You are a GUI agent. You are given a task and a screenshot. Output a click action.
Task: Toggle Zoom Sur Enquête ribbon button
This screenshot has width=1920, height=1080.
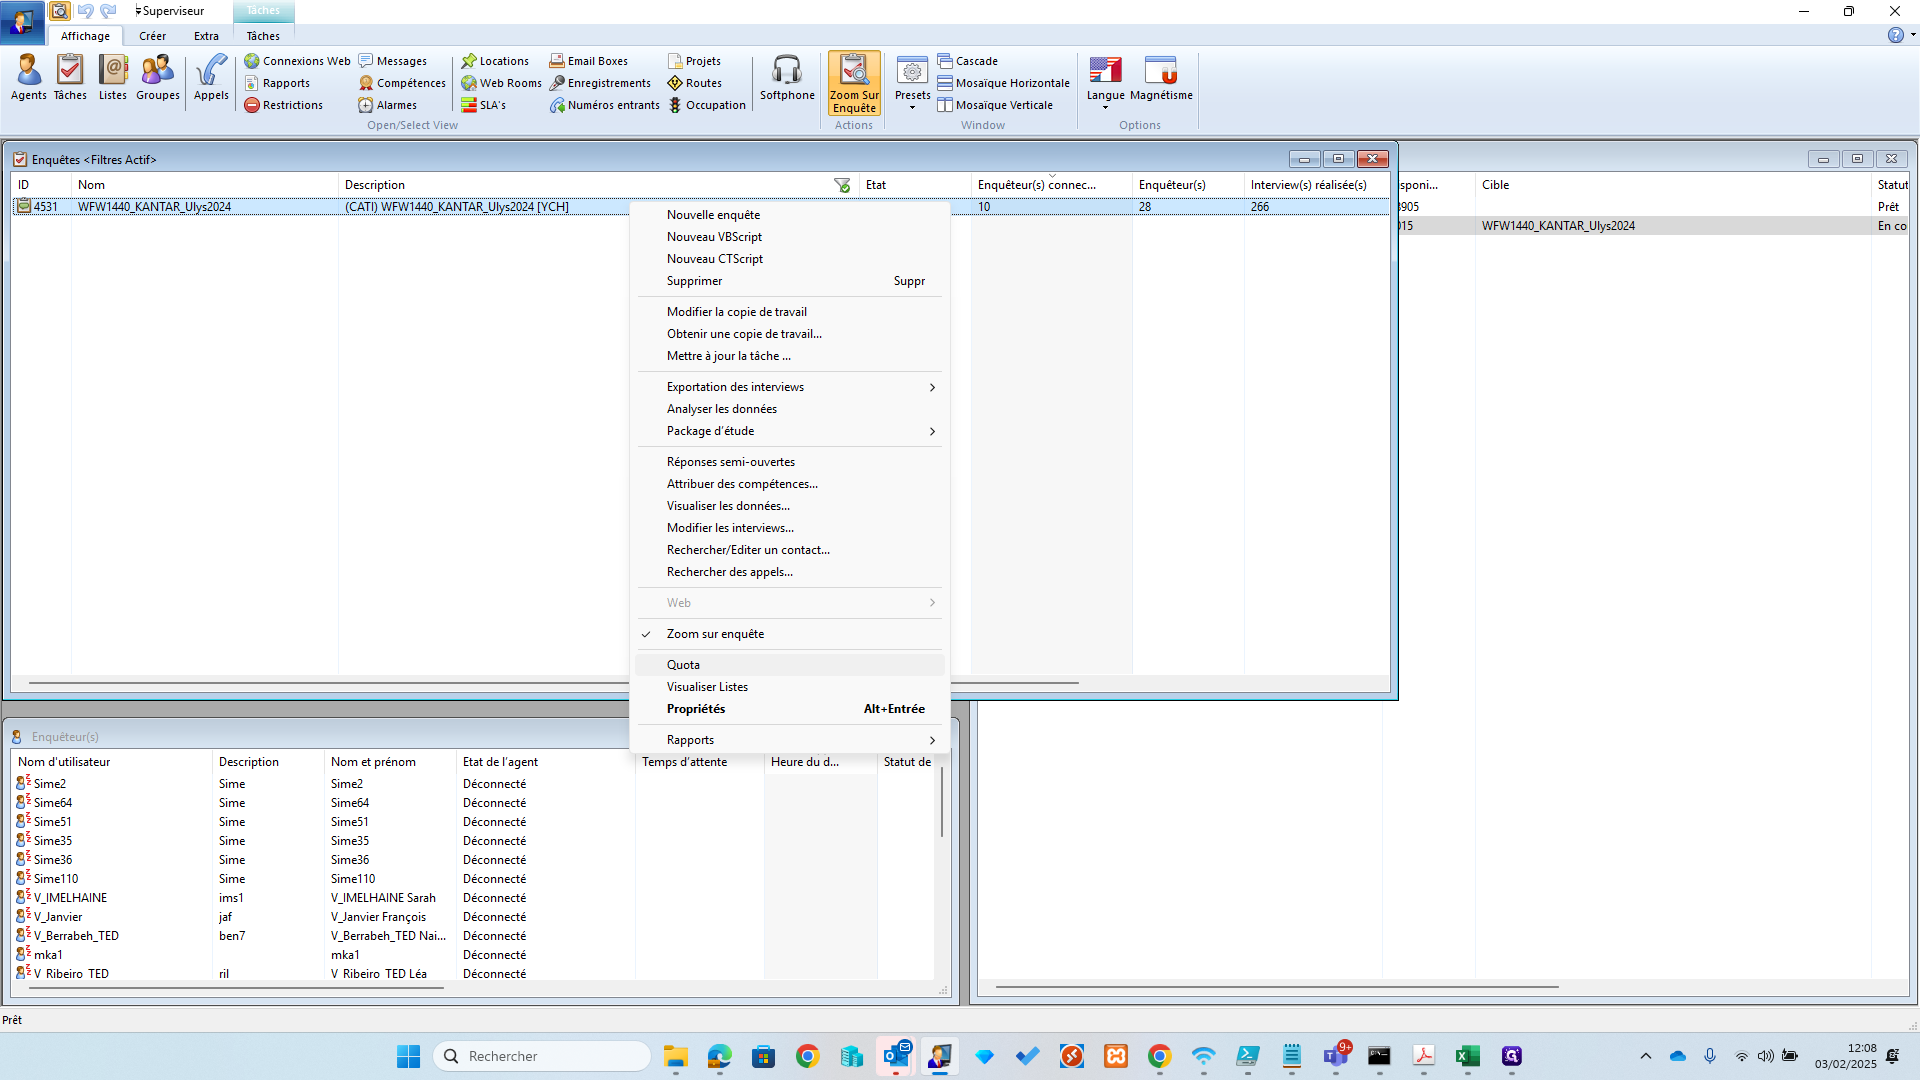854,84
